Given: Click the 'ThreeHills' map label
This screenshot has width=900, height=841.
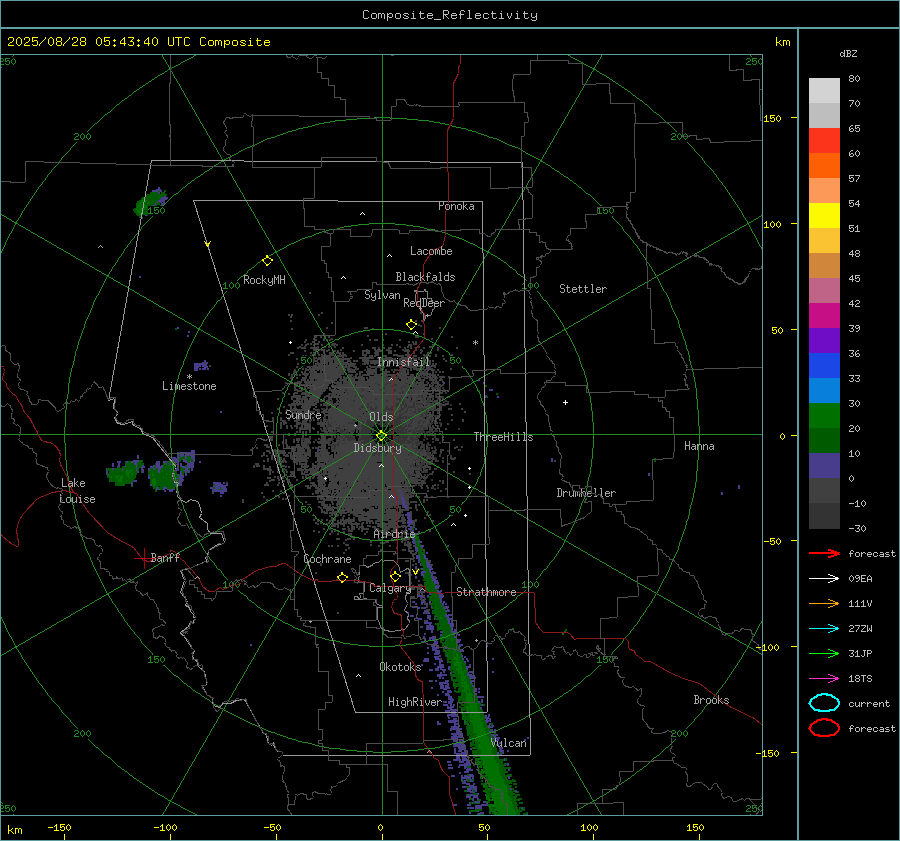Looking at the screenshot, I should point(503,437).
